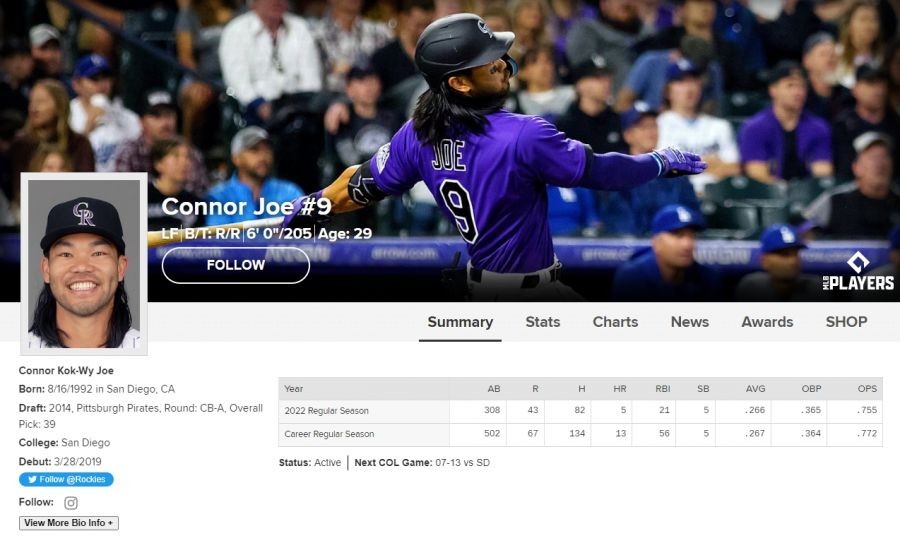The height and width of the screenshot is (543, 900).
Task: Click the career AB value 502
Action: tap(492, 433)
